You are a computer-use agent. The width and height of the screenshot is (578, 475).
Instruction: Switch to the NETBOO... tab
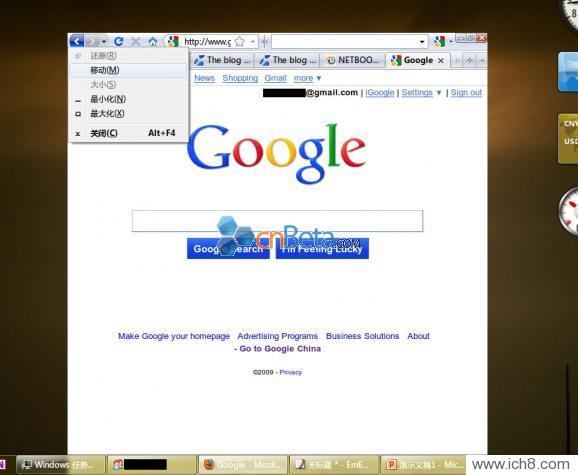point(352,60)
